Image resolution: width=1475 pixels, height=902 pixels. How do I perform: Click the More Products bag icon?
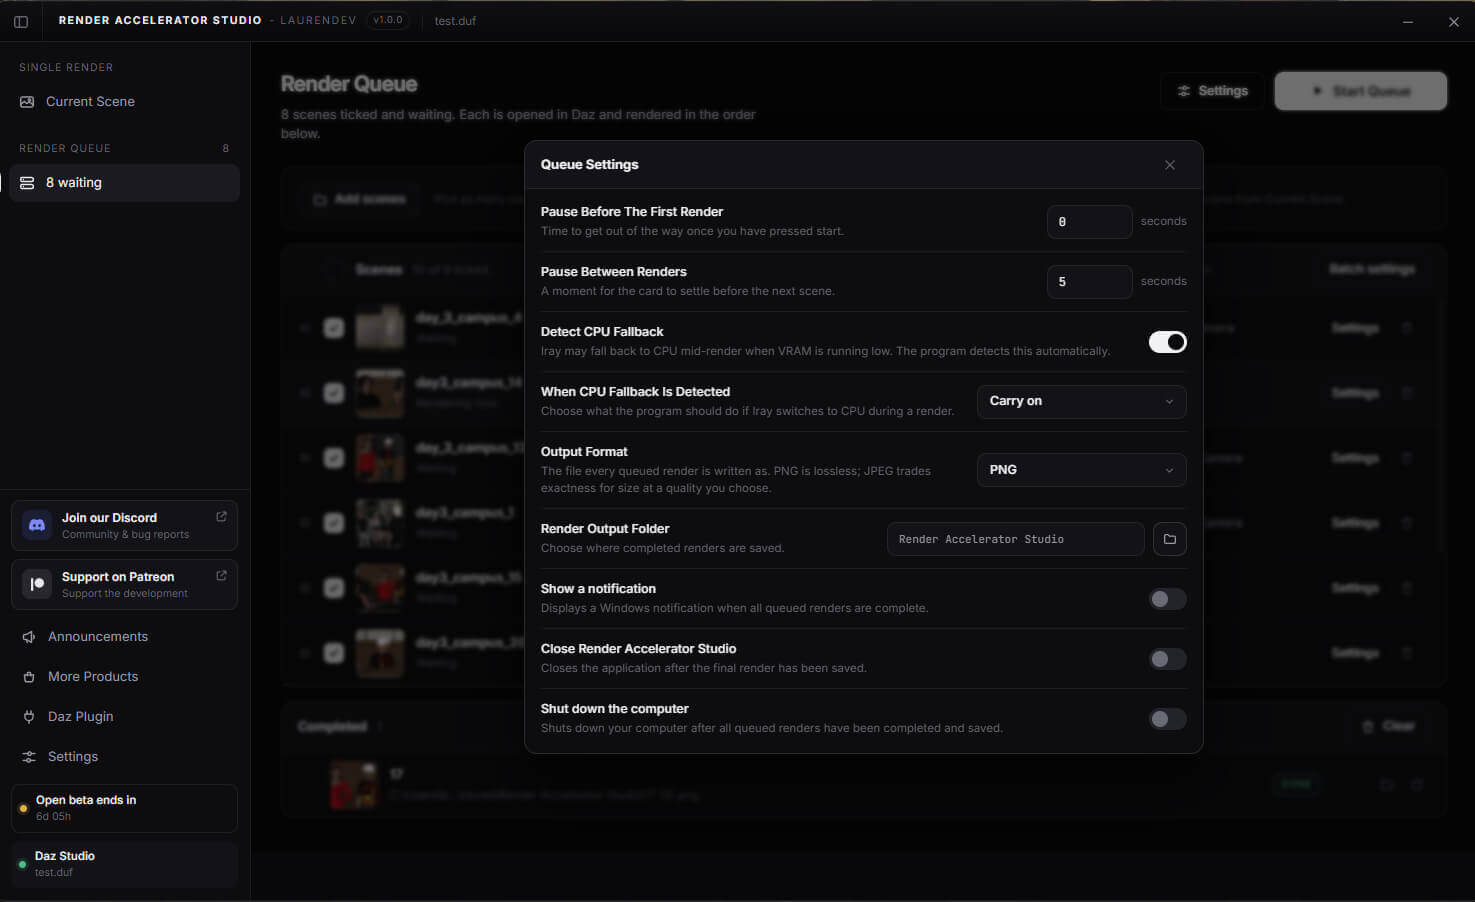tap(29, 677)
